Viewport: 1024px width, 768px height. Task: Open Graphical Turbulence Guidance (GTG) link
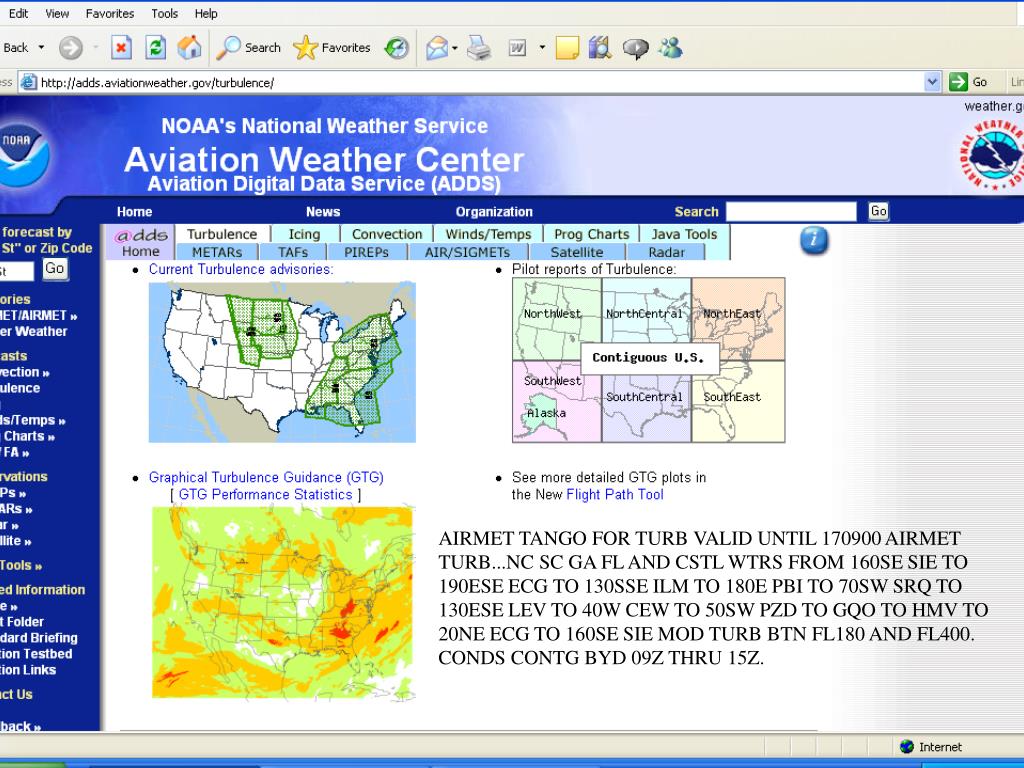[266, 477]
